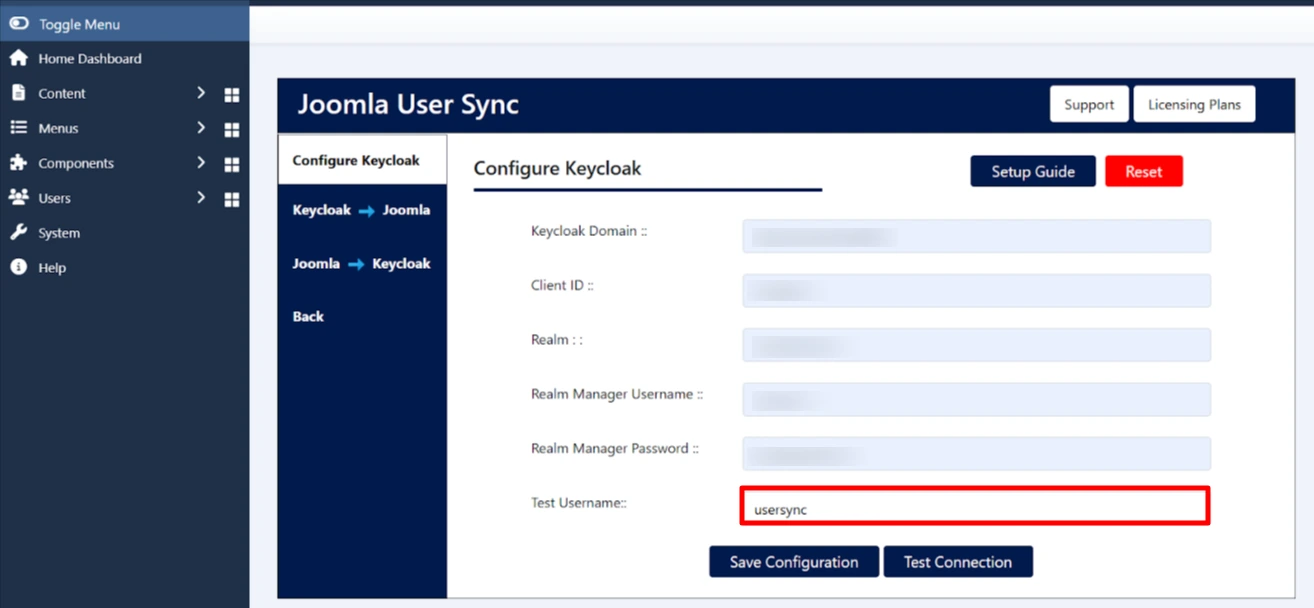Click the Help info icon

click(x=18, y=268)
